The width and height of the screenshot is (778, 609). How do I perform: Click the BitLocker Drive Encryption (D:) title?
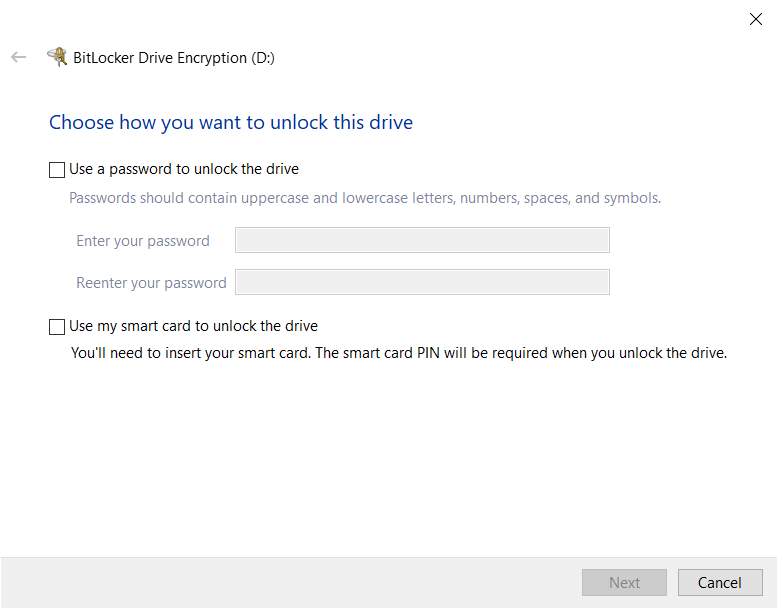(x=174, y=58)
